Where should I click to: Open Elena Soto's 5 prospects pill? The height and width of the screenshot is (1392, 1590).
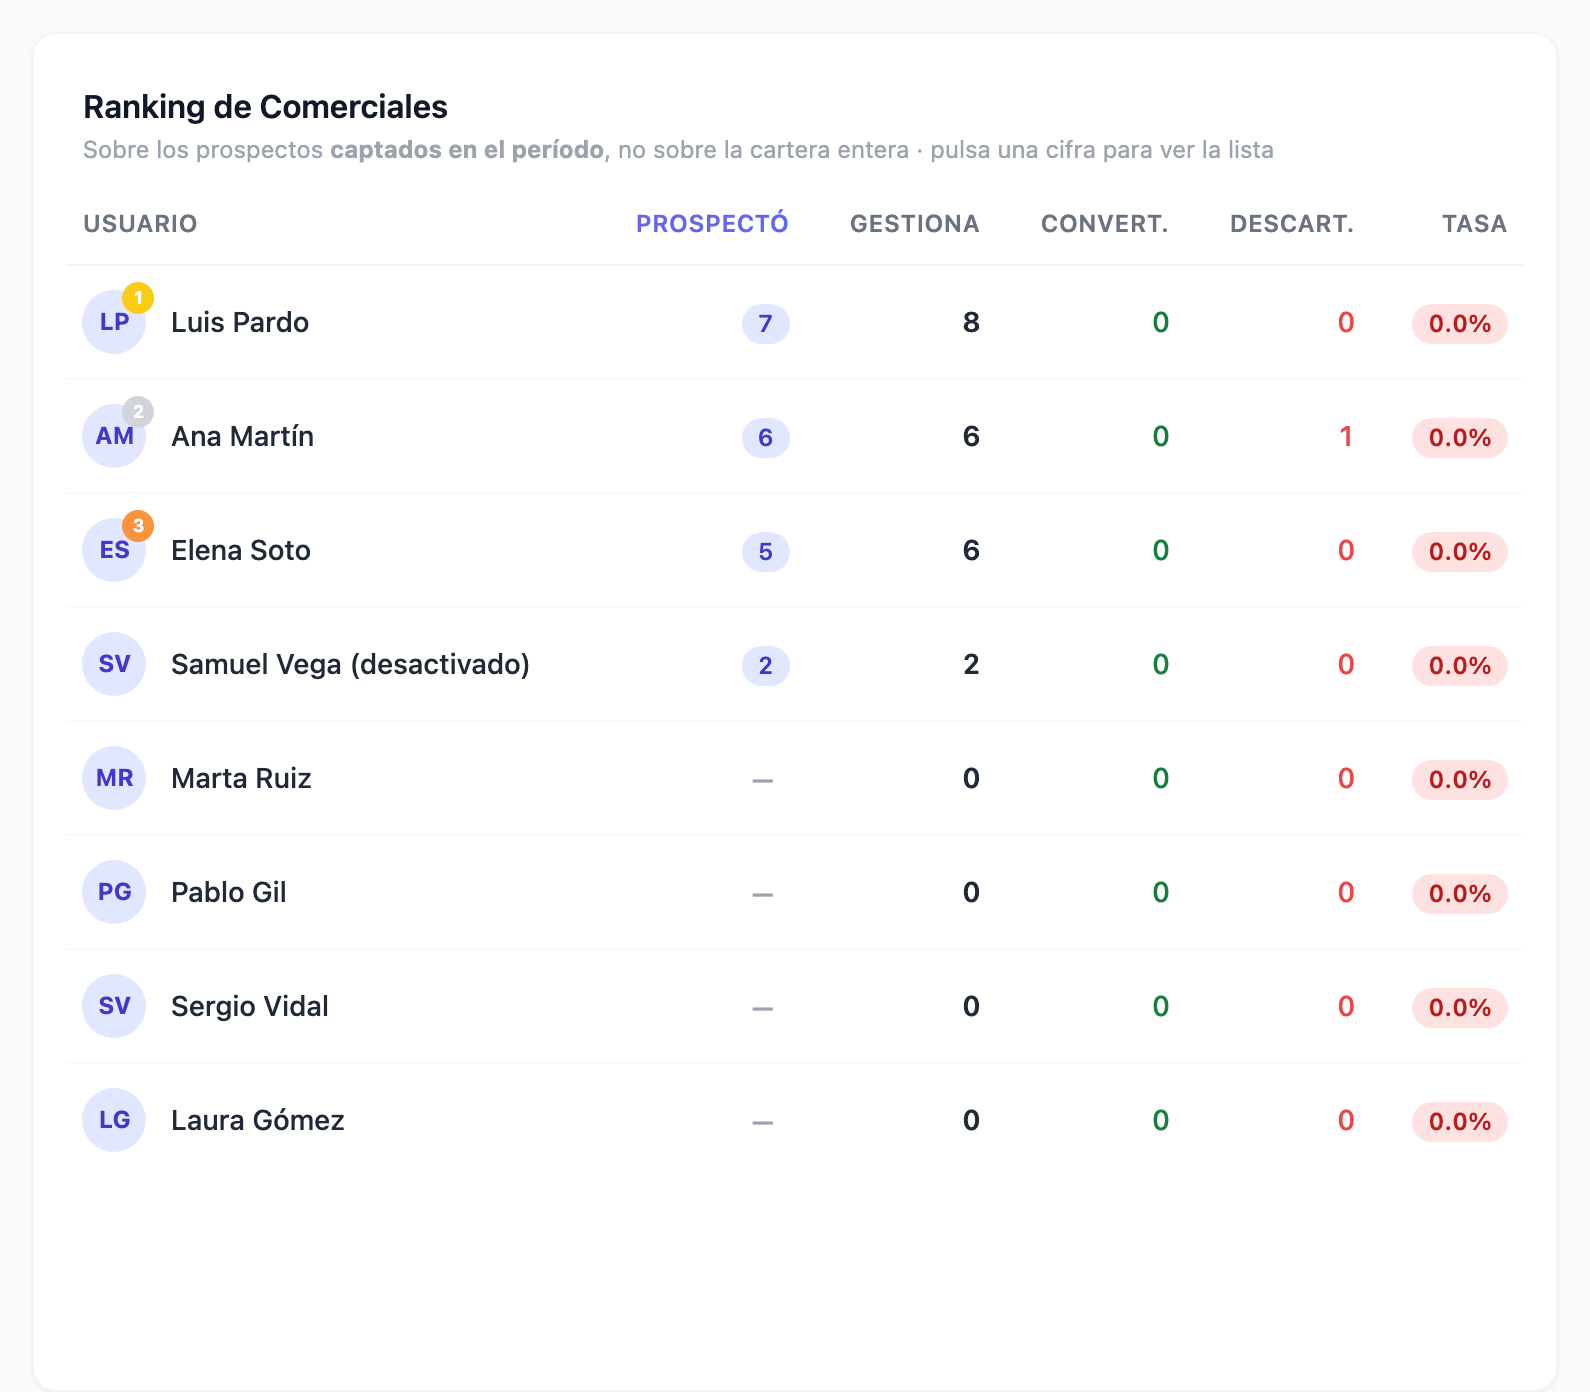pyautogui.click(x=766, y=552)
